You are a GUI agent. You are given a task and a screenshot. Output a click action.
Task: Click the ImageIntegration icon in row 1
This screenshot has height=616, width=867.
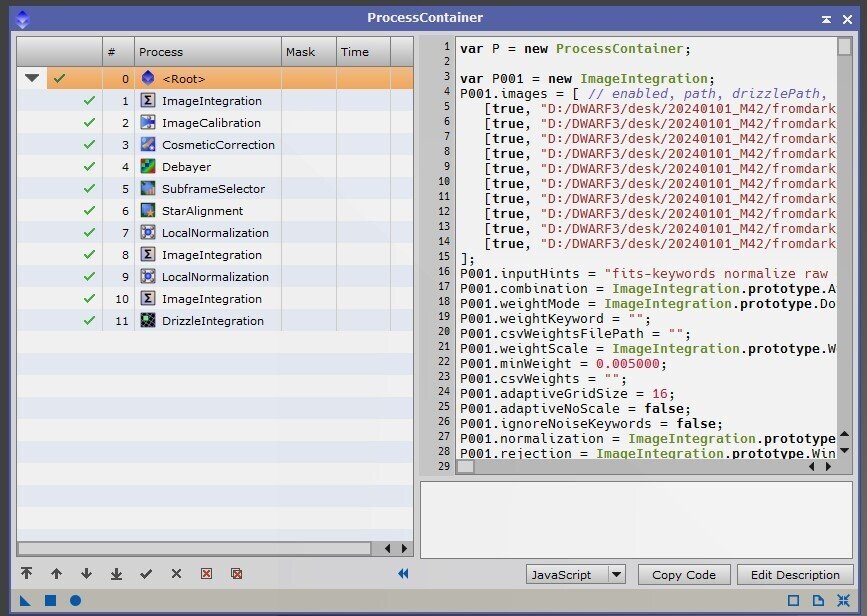pyautogui.click(x=148, y=100)
